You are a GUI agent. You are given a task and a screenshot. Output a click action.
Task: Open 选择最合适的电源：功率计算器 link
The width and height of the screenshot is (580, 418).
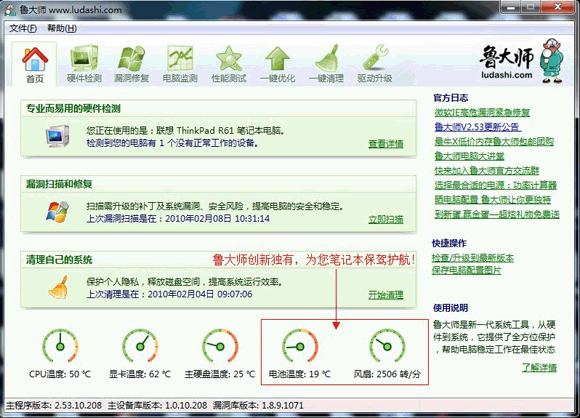pyautogui.click(x=495, y=185)
